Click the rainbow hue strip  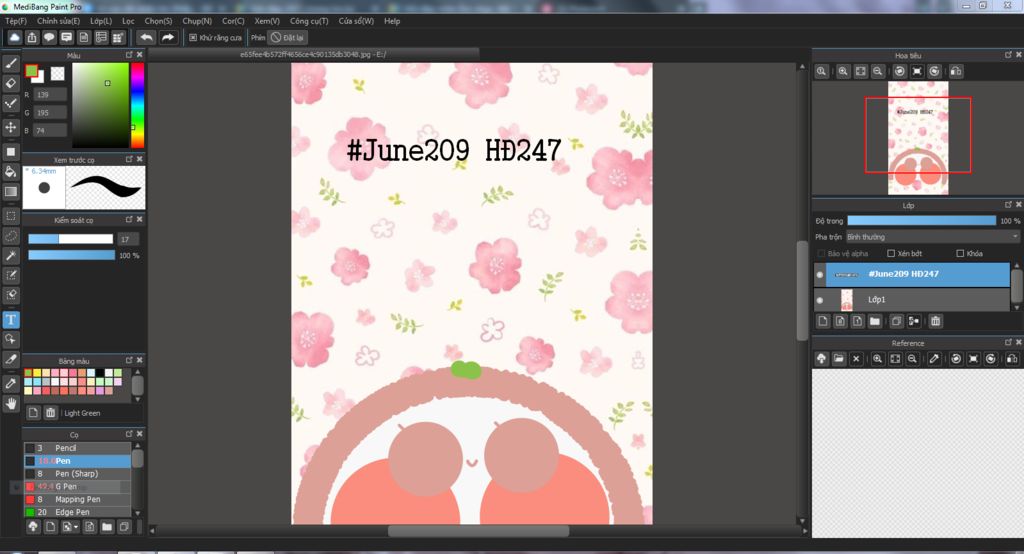[x=137, y=105]
